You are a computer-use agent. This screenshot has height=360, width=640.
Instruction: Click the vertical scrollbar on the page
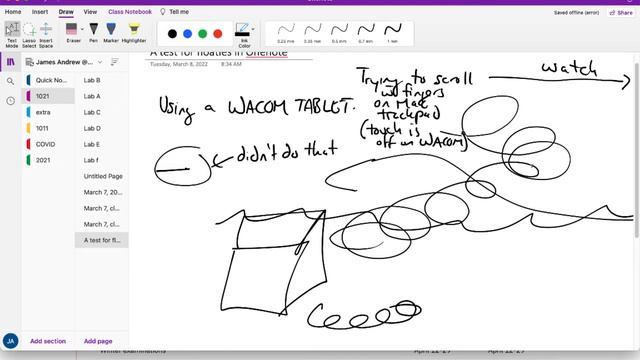tap(636, 149)
